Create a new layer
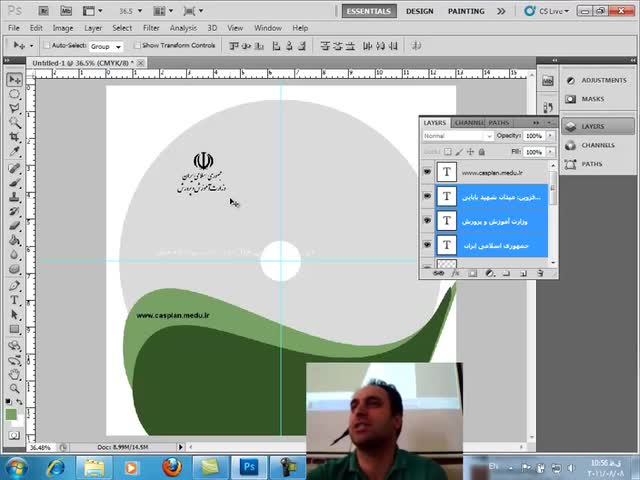 click(x=524, y=273)
